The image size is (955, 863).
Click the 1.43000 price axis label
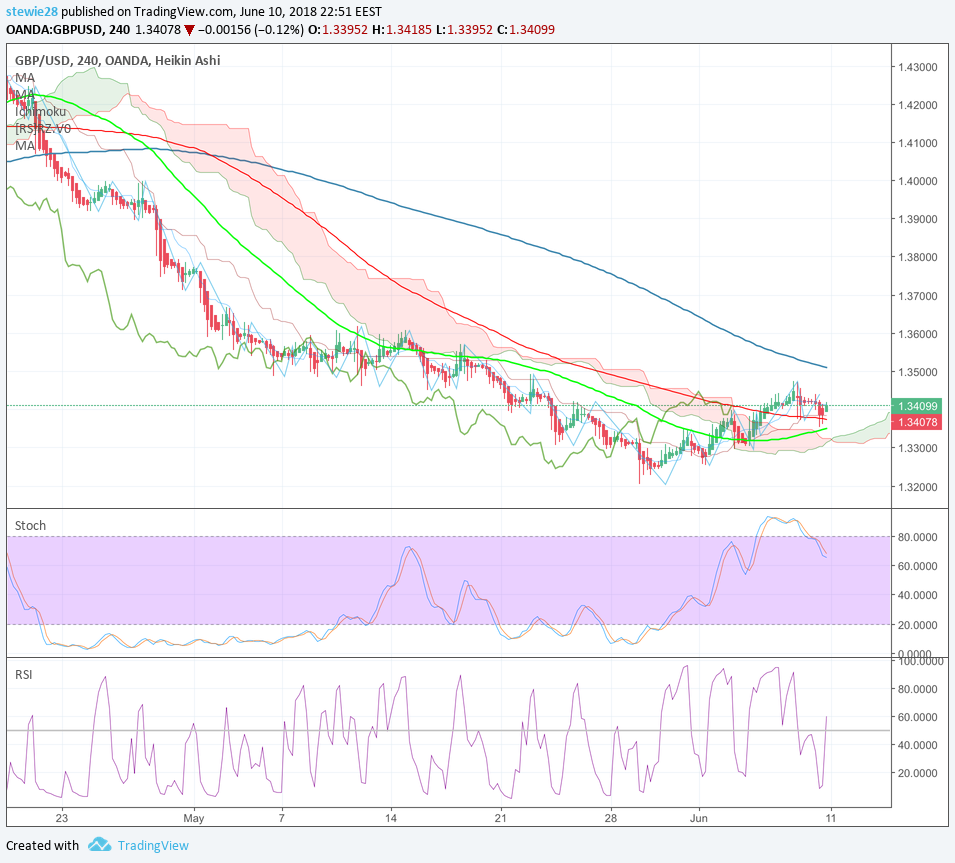click(918, 67)
